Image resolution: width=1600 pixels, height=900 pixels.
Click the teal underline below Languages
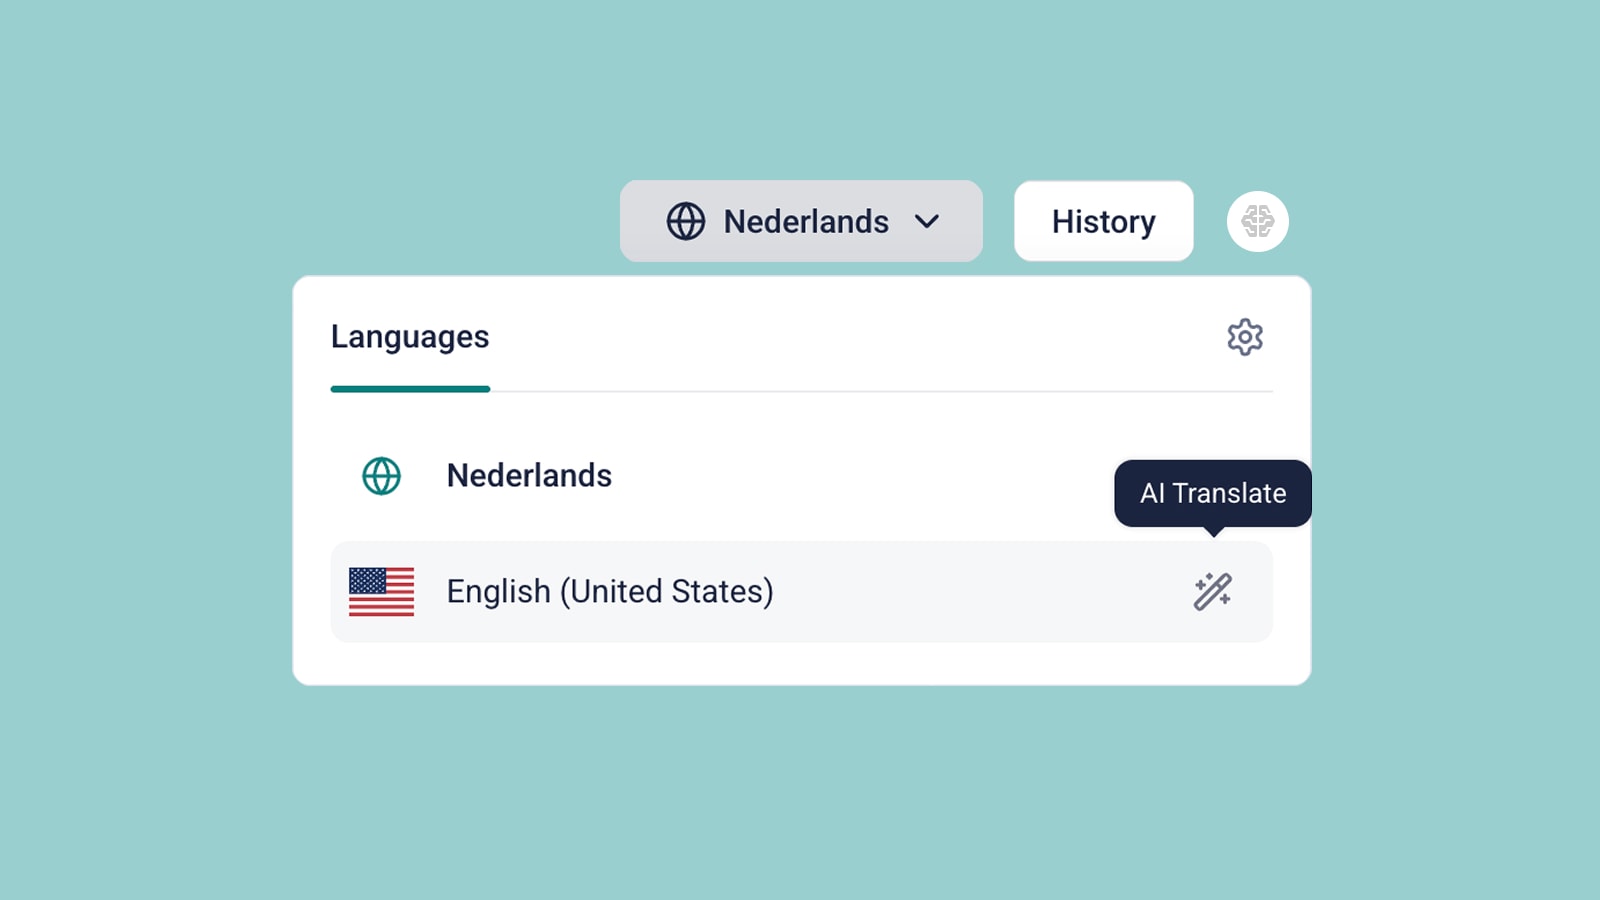point(410,388)
